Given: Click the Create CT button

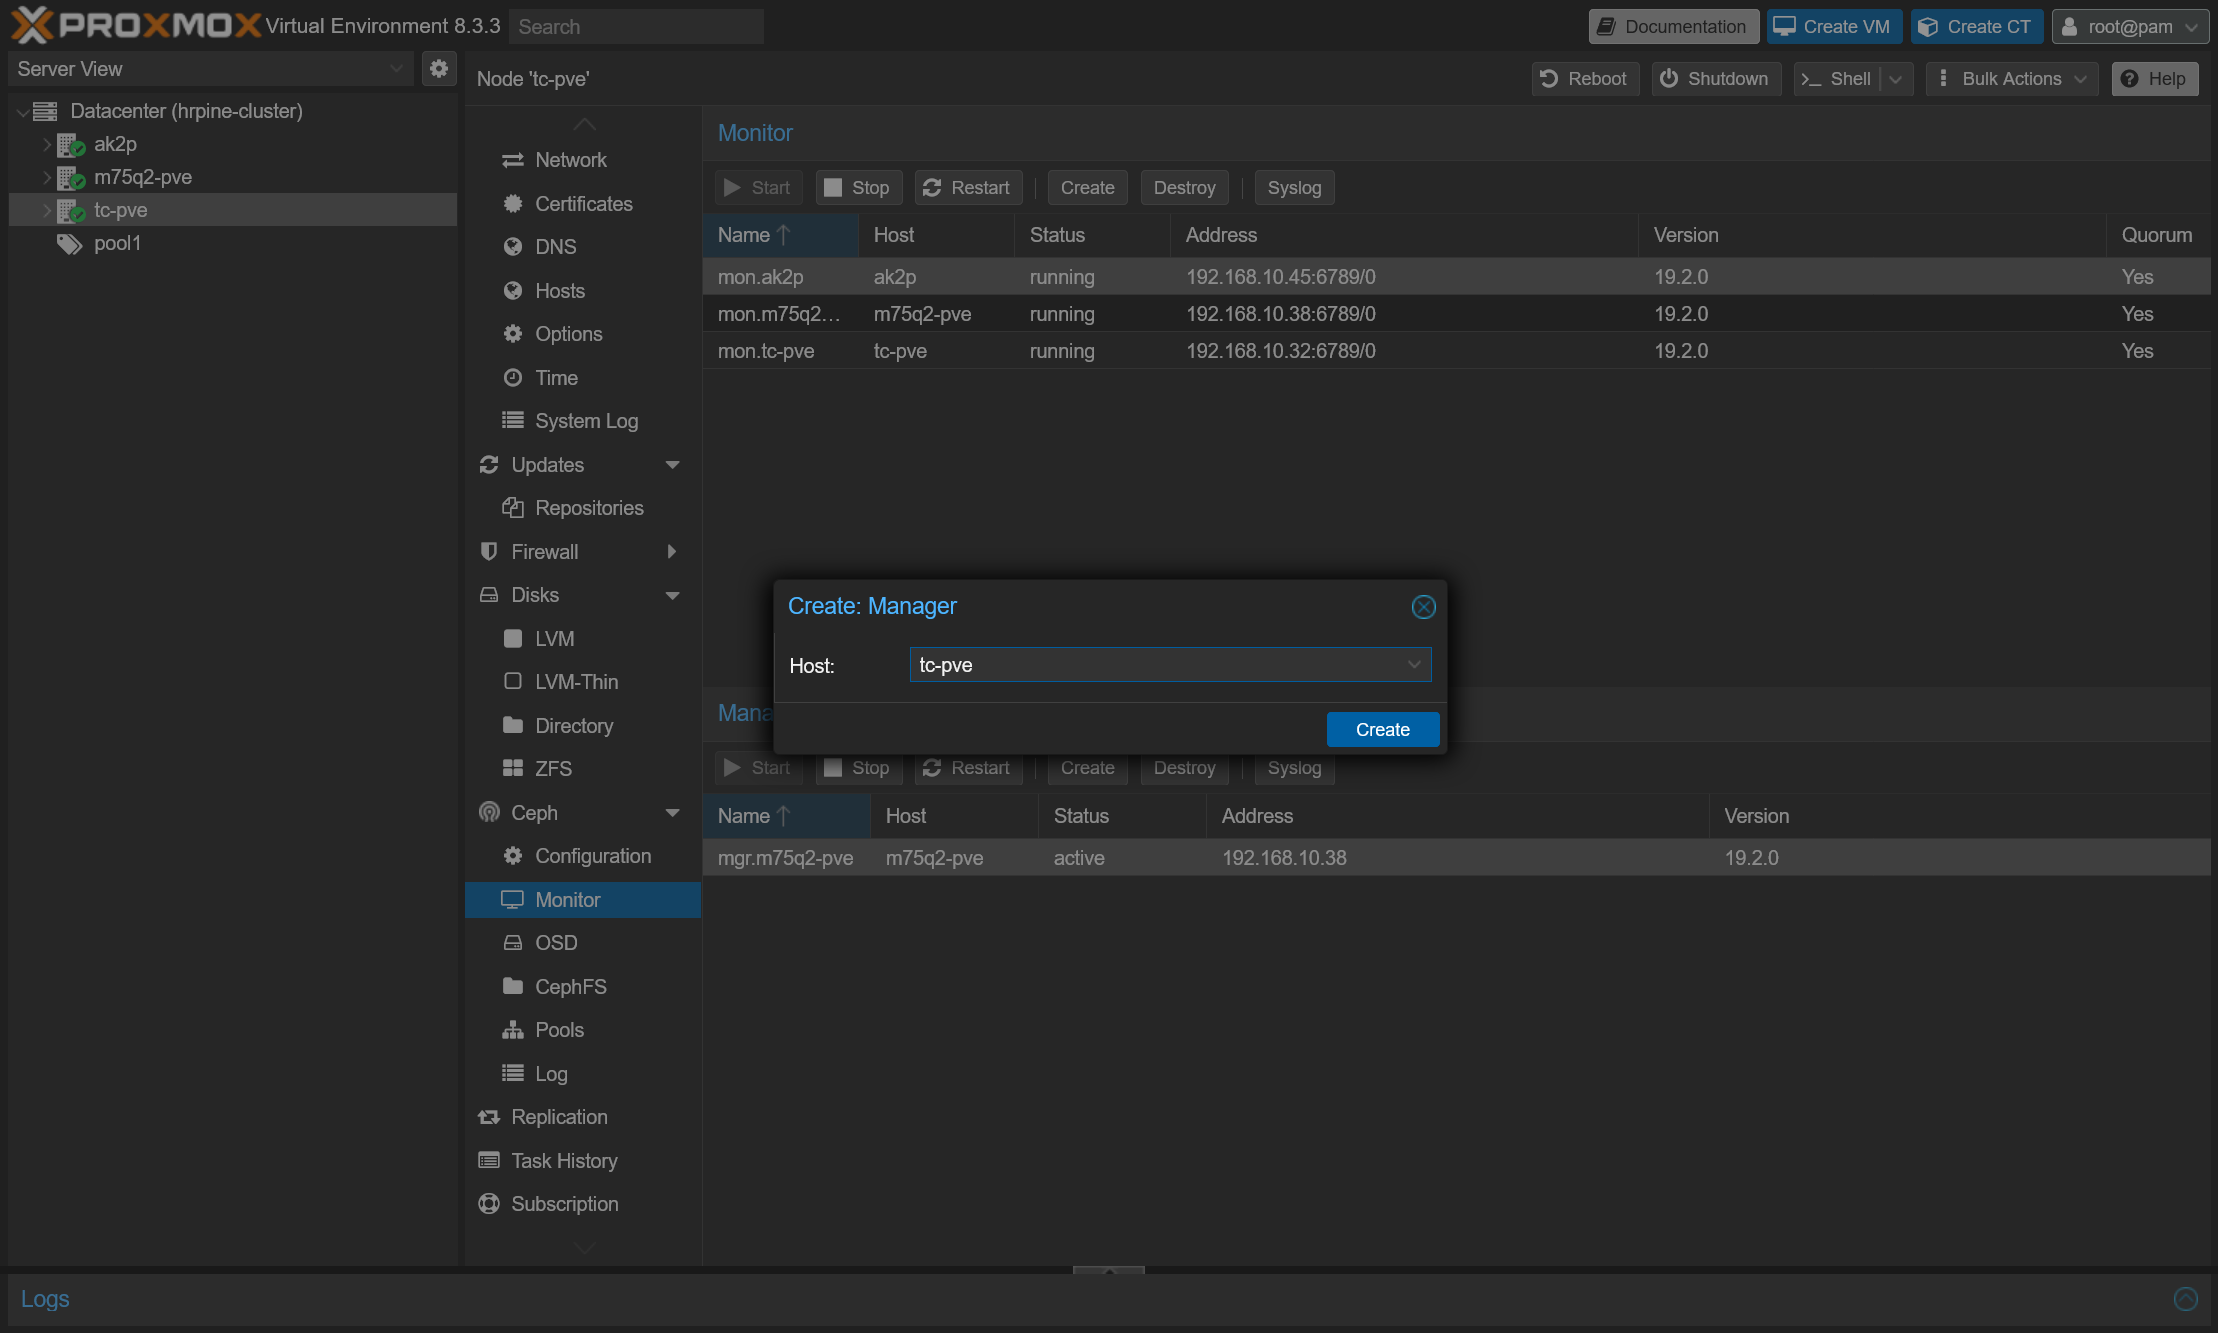Looking at the screenshot, I should [x=1976, y=27].
